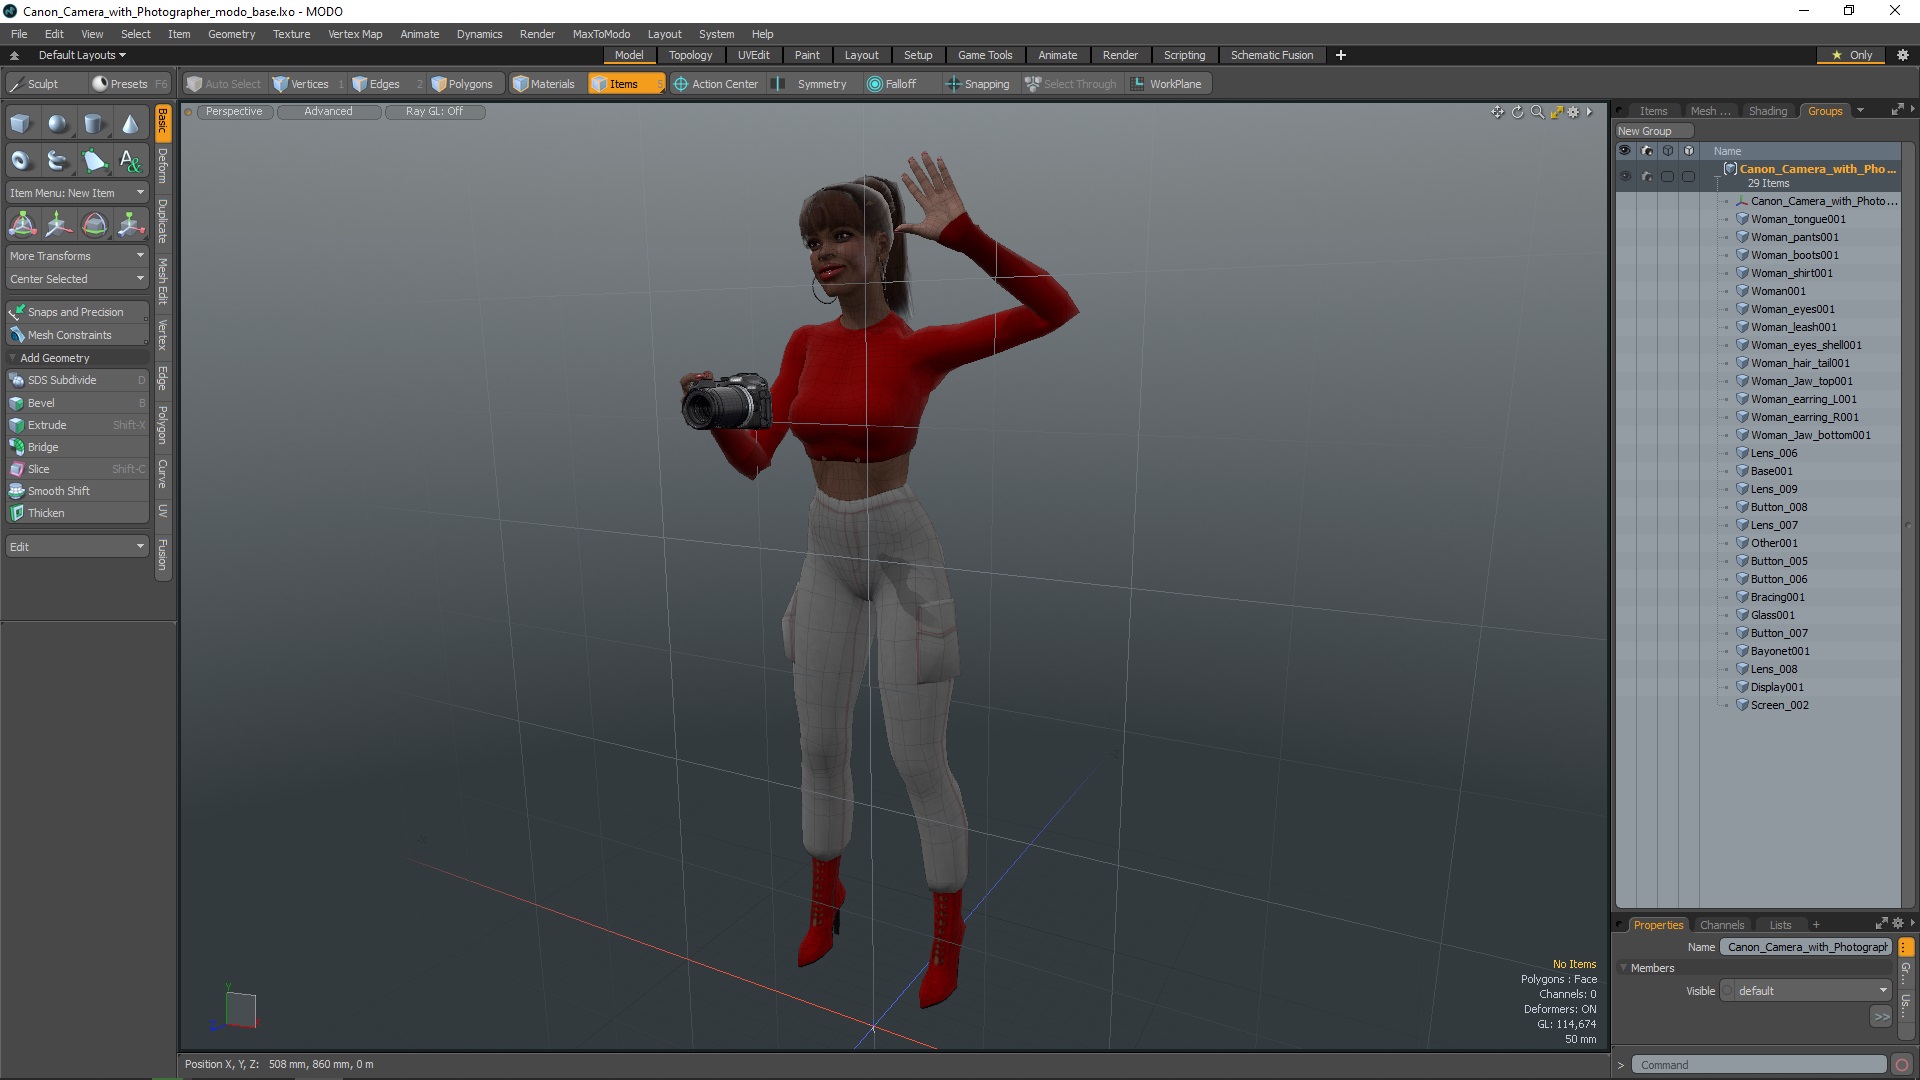Open the Vertex Map menu

pyautogui.click(x=355, y=34)
